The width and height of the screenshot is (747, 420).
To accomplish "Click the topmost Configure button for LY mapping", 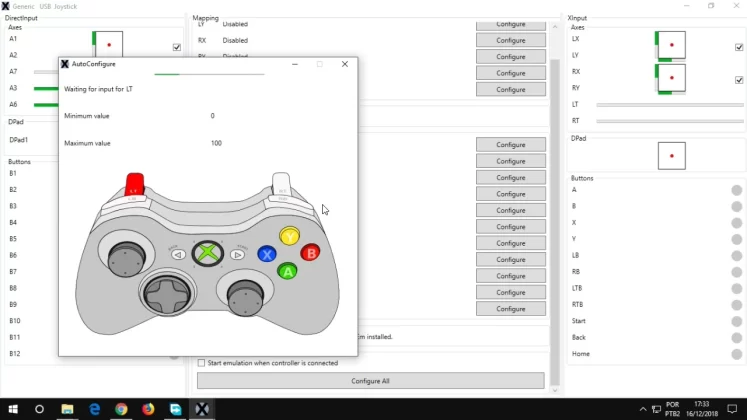I will coord(511,25).
